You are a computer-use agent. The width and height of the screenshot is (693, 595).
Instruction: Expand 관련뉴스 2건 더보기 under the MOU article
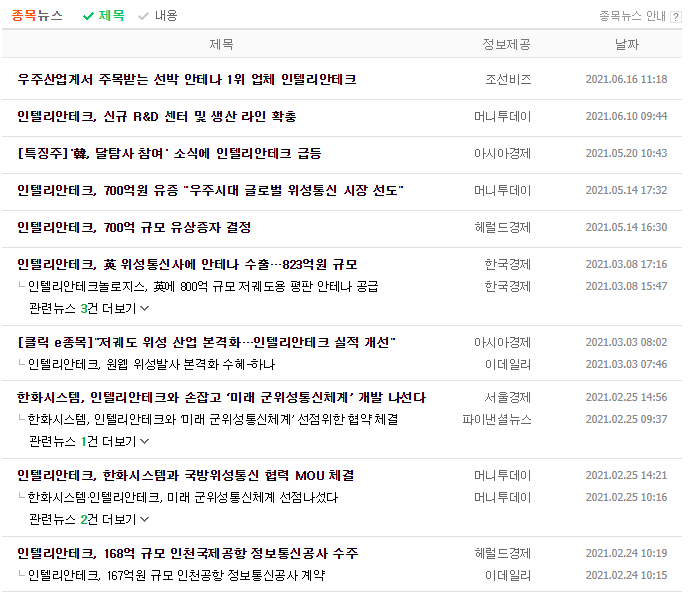coord(89,519)
